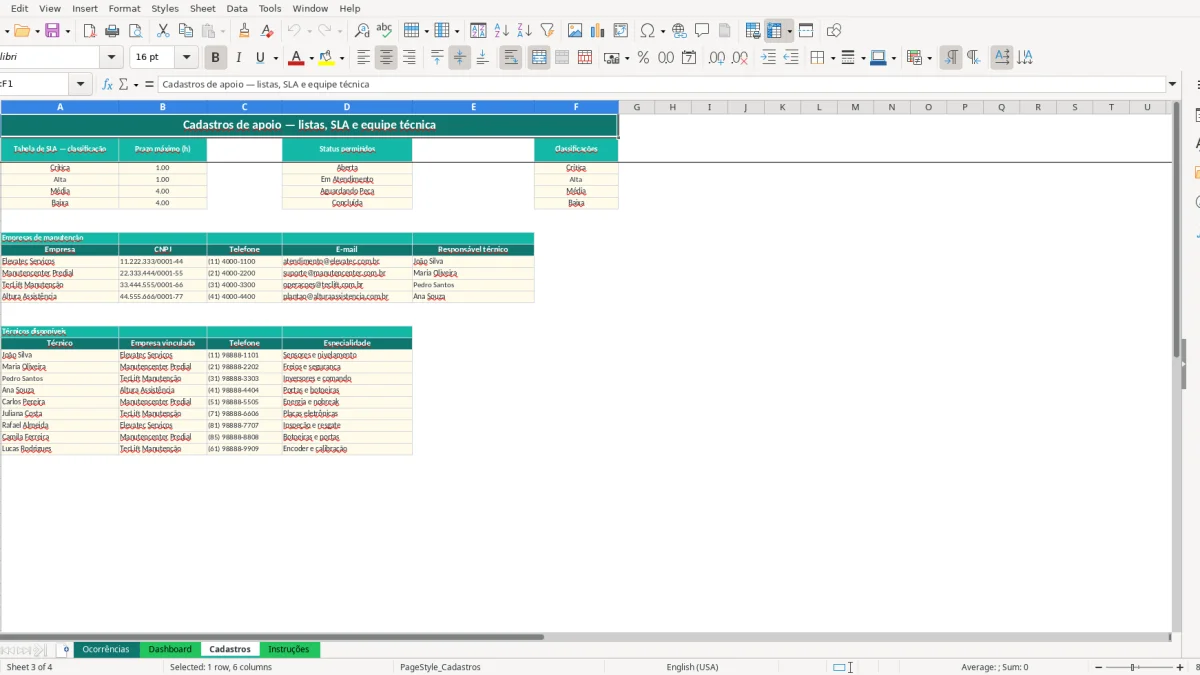The height and width of the screenshot is (675, 1200).
Task: Add decimal place icon
Action: coord(717,58)
